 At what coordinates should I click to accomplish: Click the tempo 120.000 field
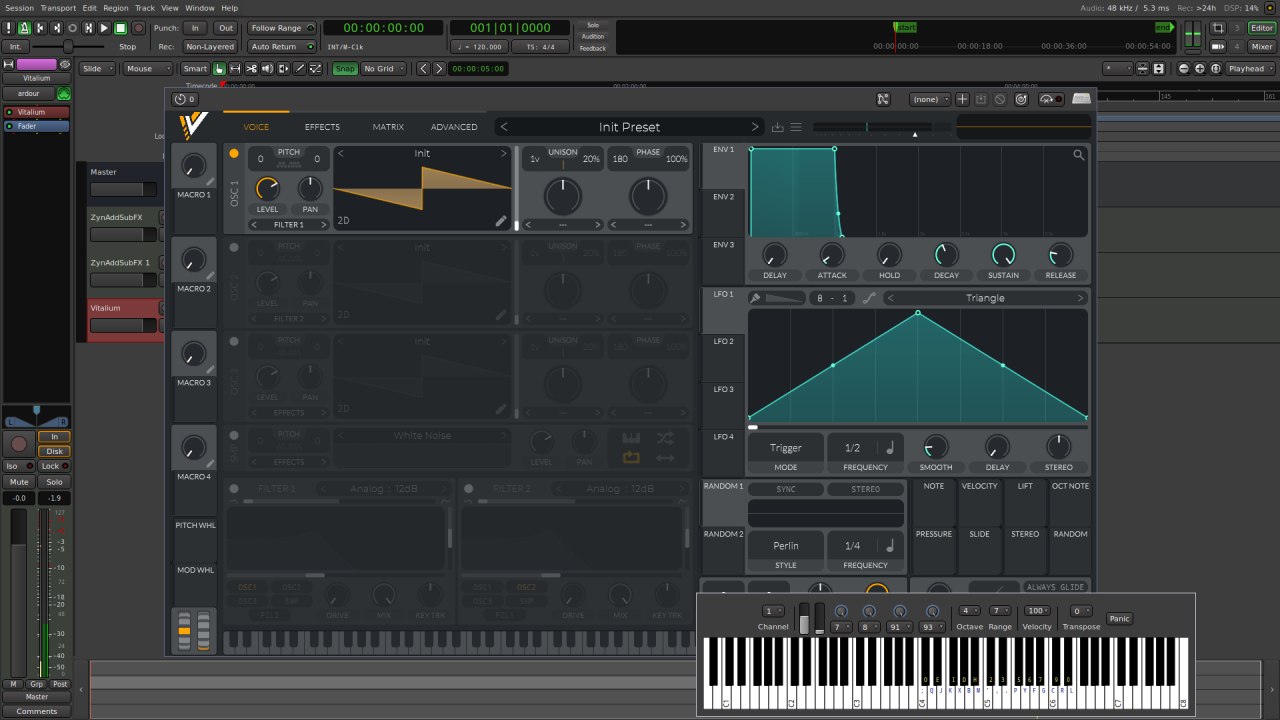(x=478, y=46)
